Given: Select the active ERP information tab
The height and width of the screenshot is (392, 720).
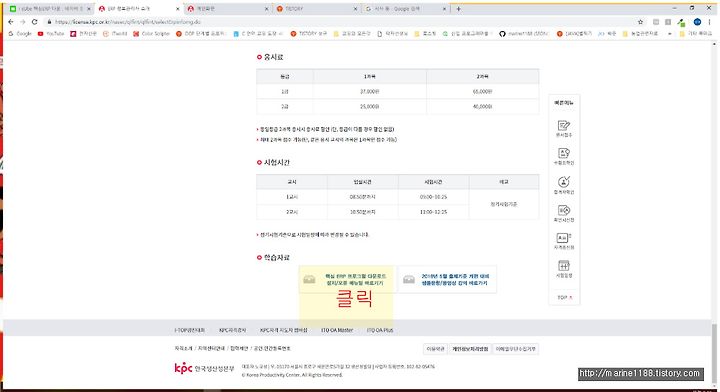Looking at the screenshot, I should pos(138,9).
